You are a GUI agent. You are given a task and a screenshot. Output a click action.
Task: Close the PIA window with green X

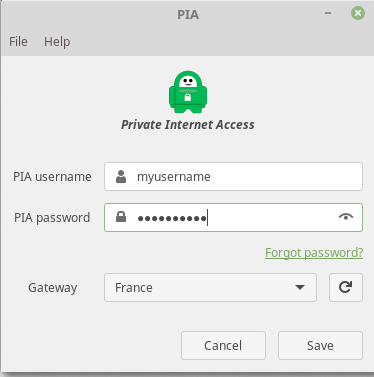pos(358,13)
